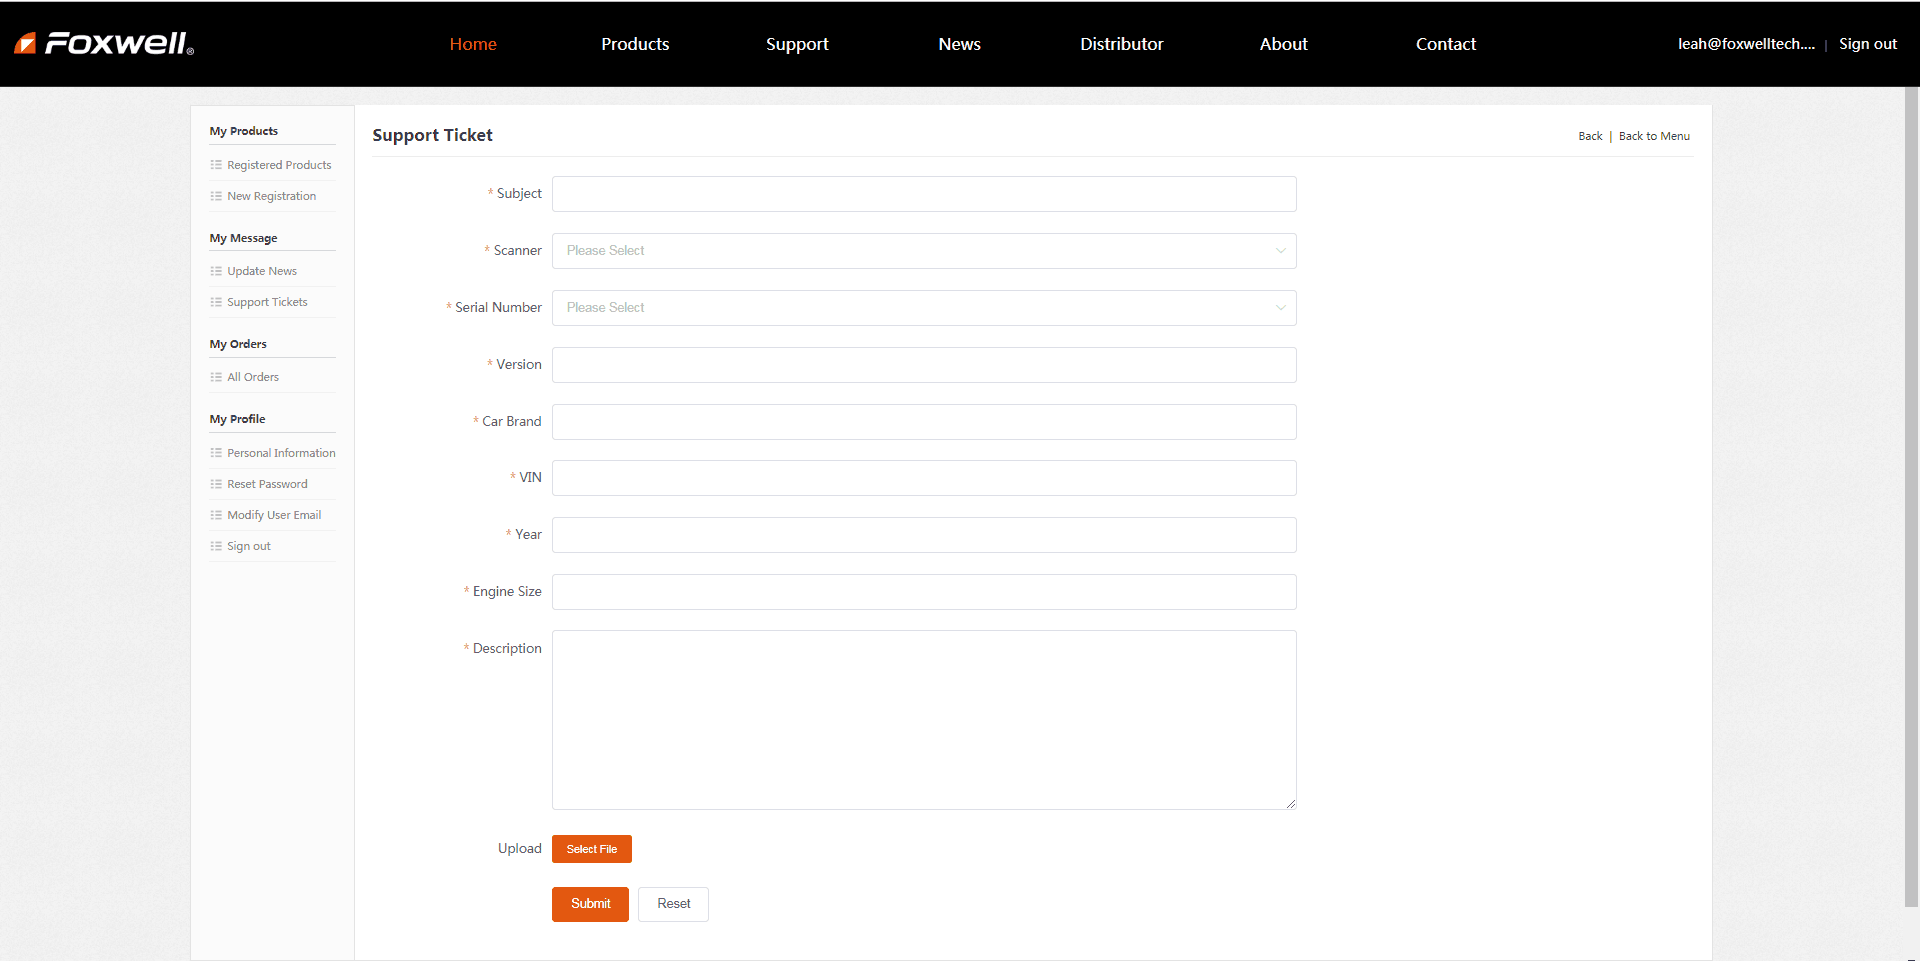Click list icon beside Personal Information
The height and width of the screenshot is (961, 1920).
216,453
